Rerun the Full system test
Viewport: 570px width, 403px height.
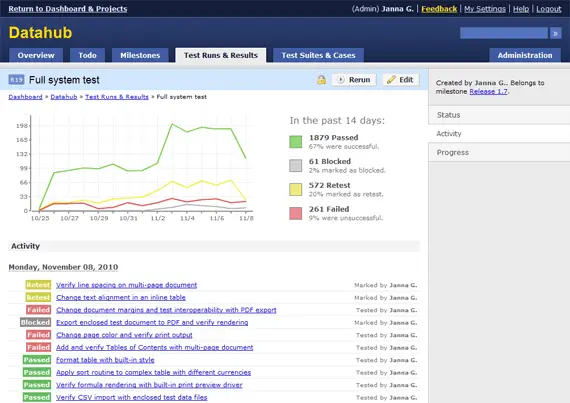point(354,80)
